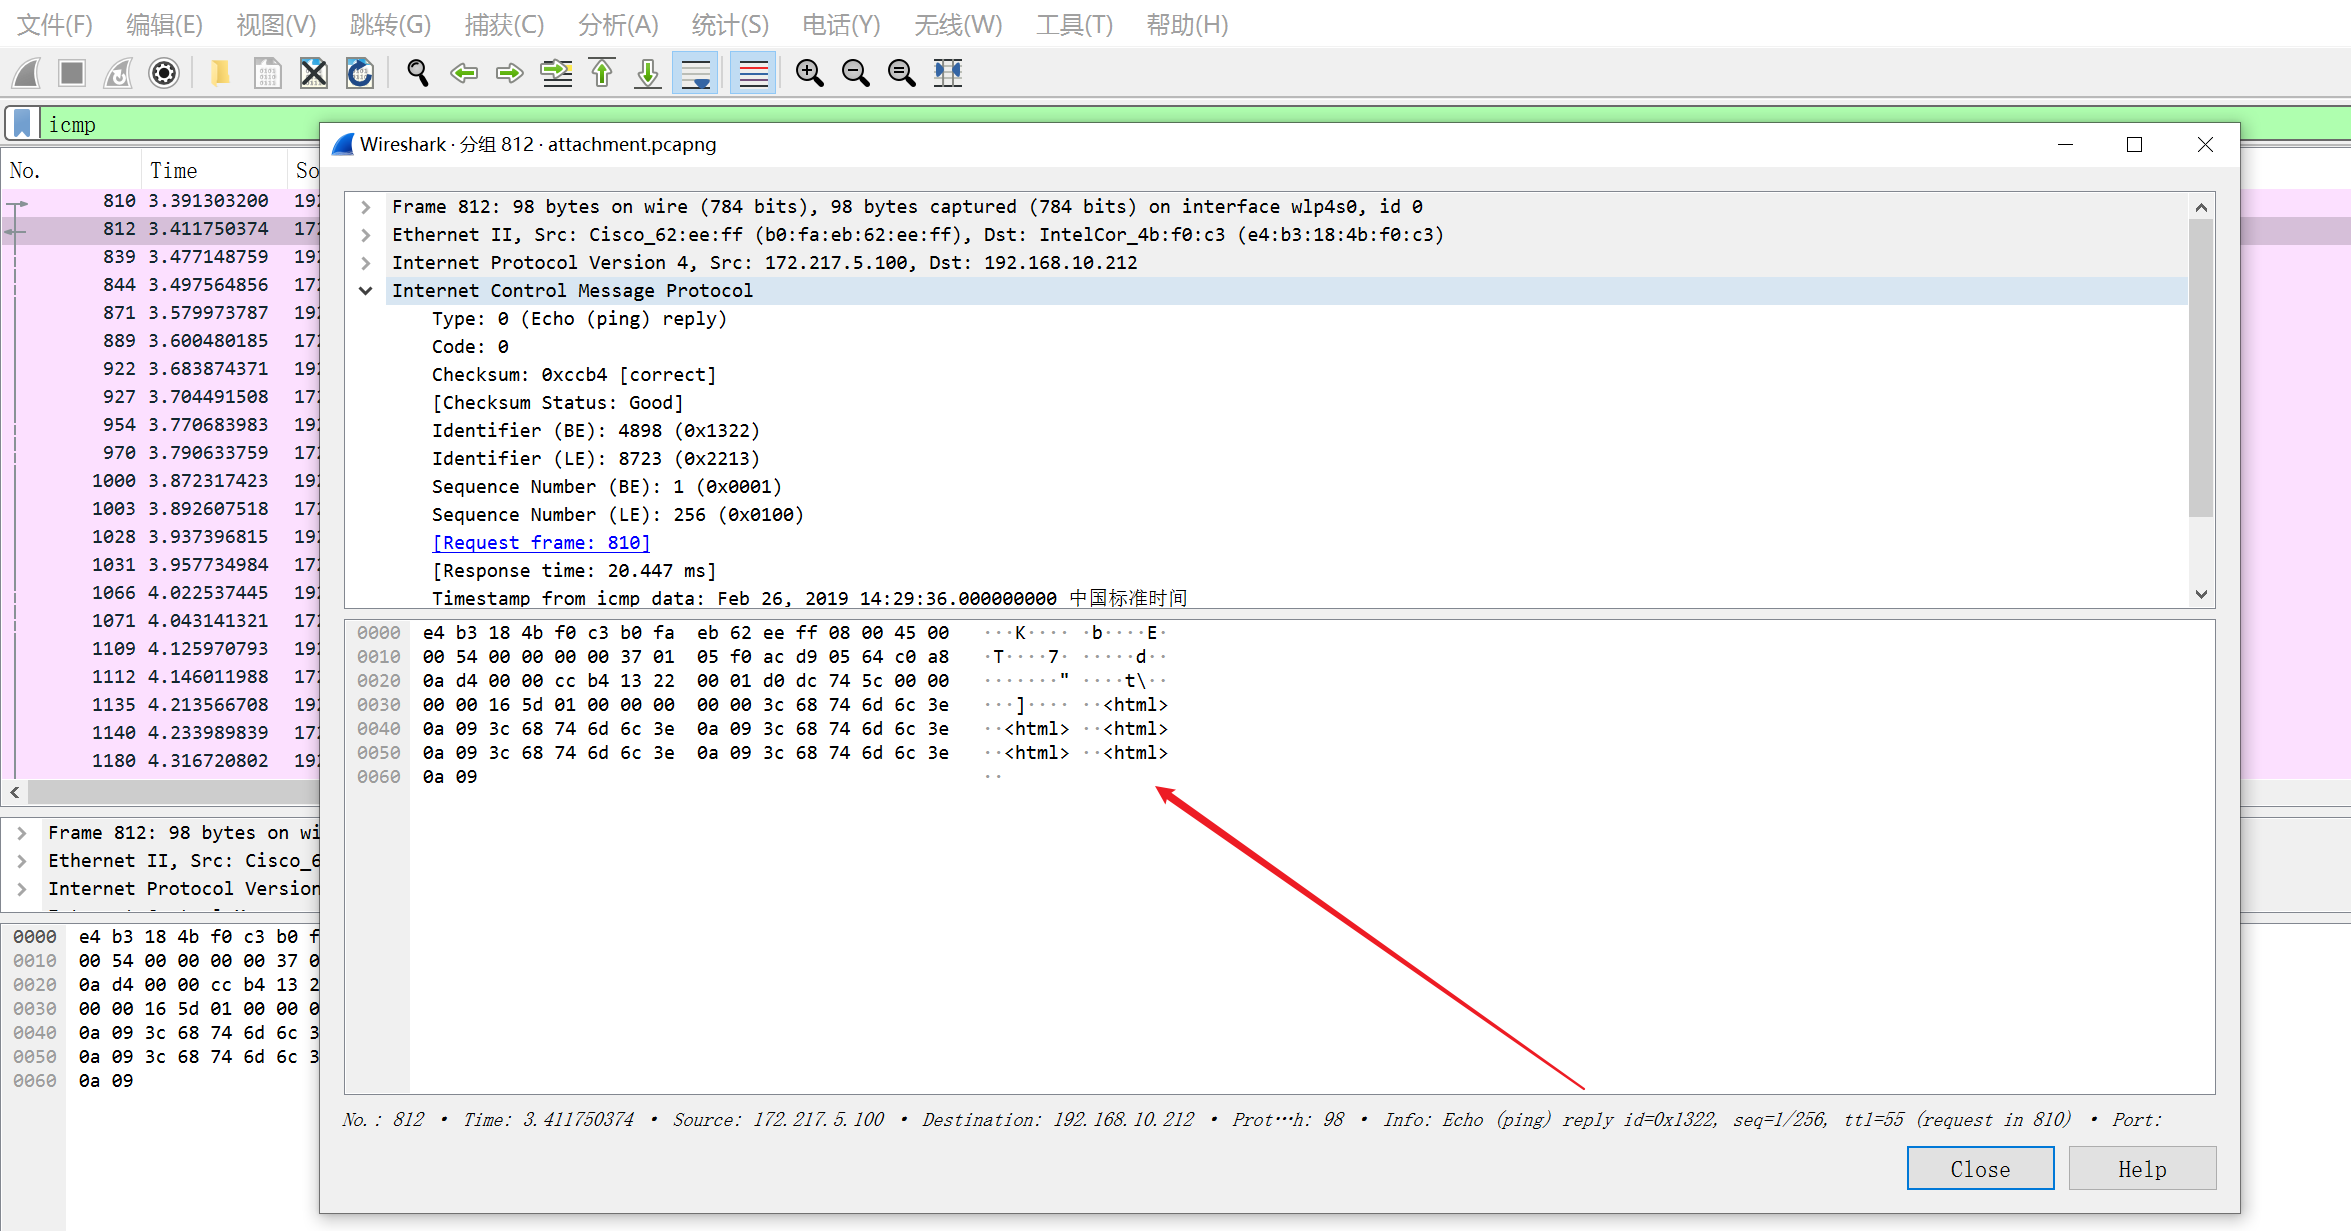Expand Internet Protocol Version in main window
2351x1231 pixels.
22,889
